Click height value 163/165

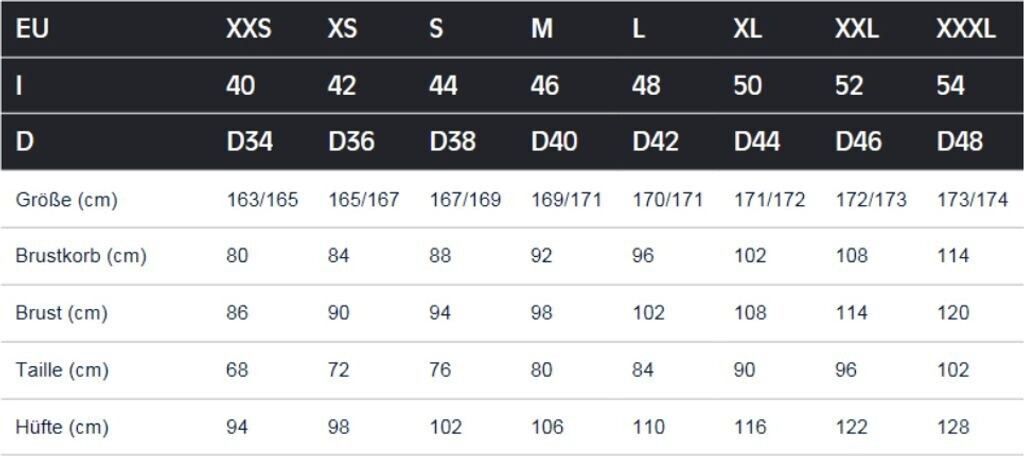(262, 200)
